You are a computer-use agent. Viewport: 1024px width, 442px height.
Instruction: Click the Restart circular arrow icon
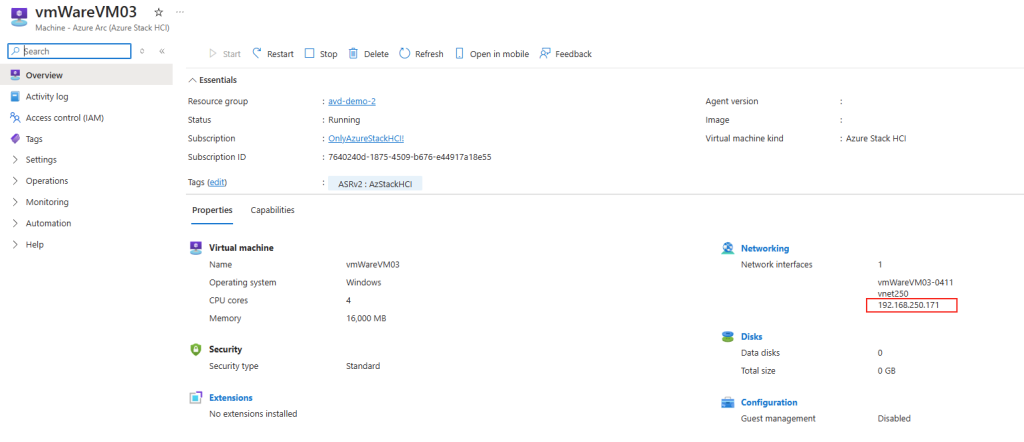(x=257, y=53)
